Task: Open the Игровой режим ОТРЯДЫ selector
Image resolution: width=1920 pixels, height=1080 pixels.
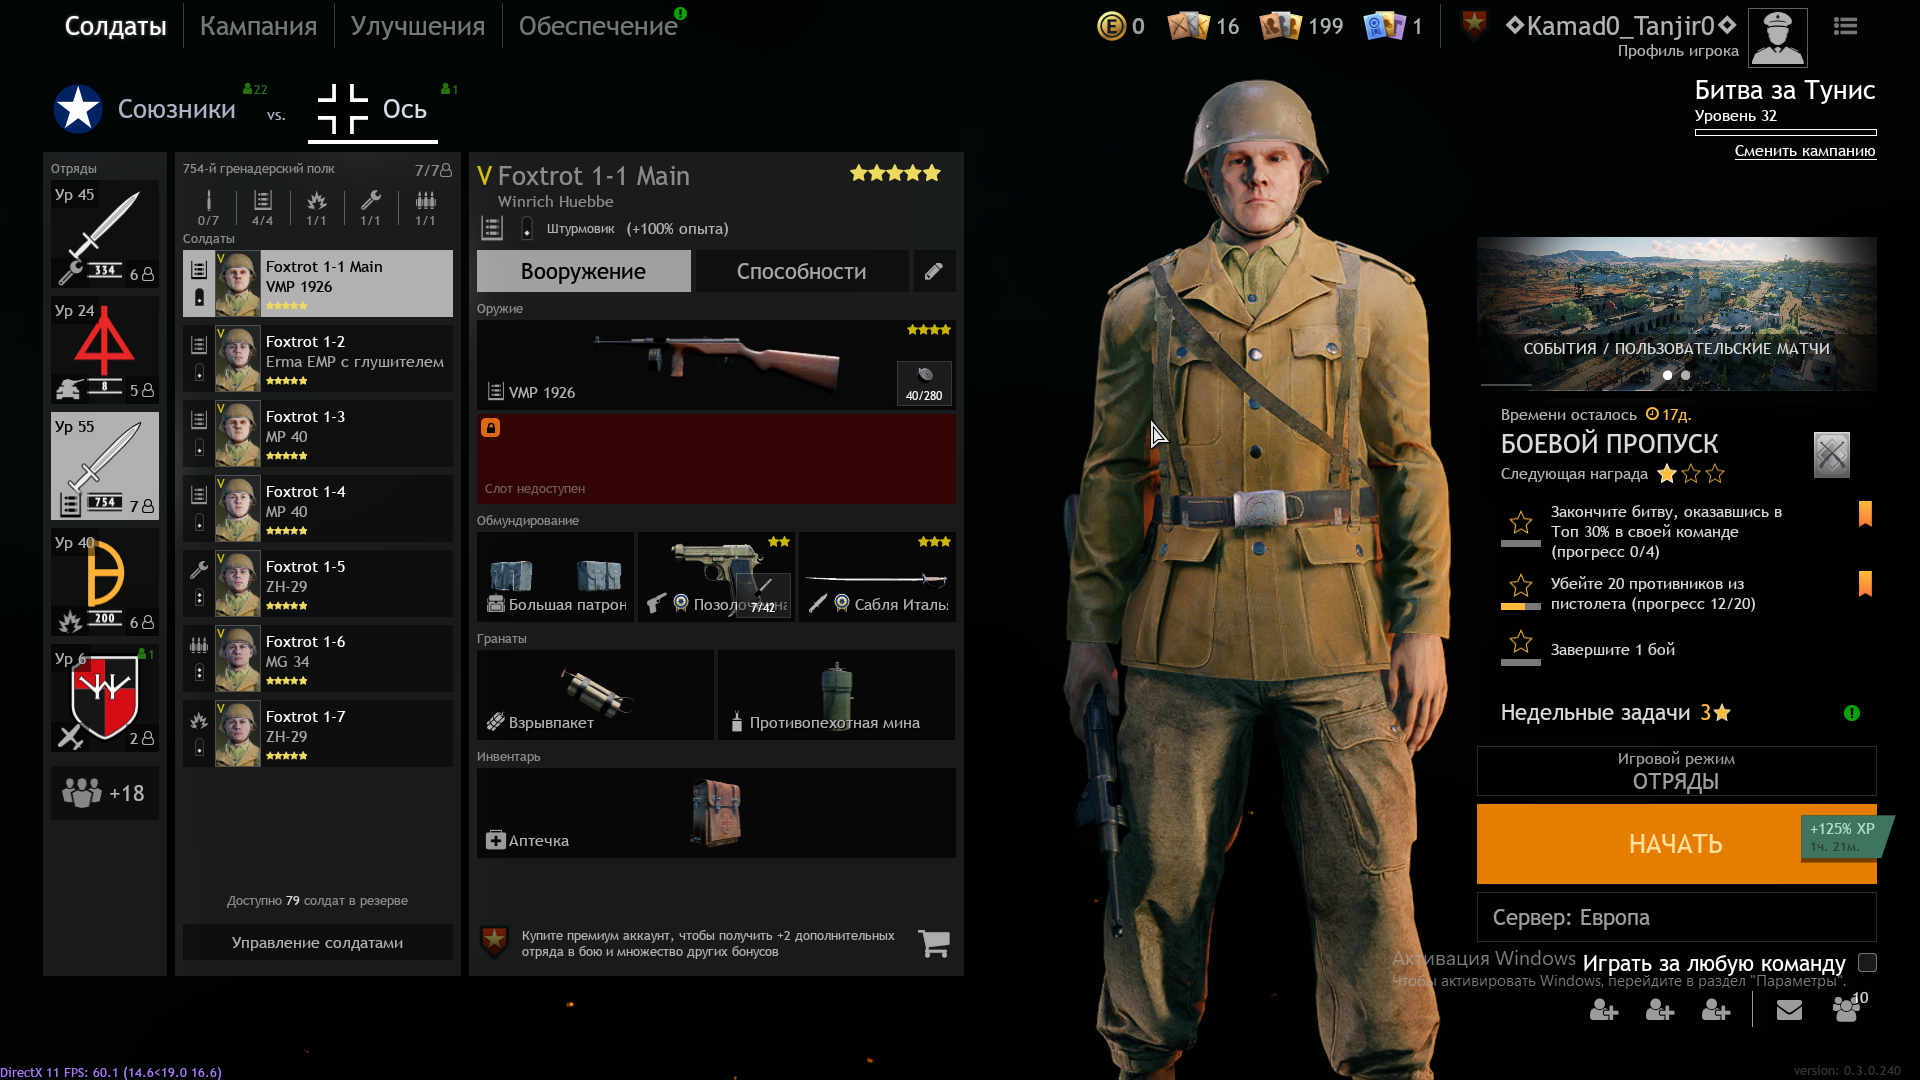Action: pos(1676,771)
